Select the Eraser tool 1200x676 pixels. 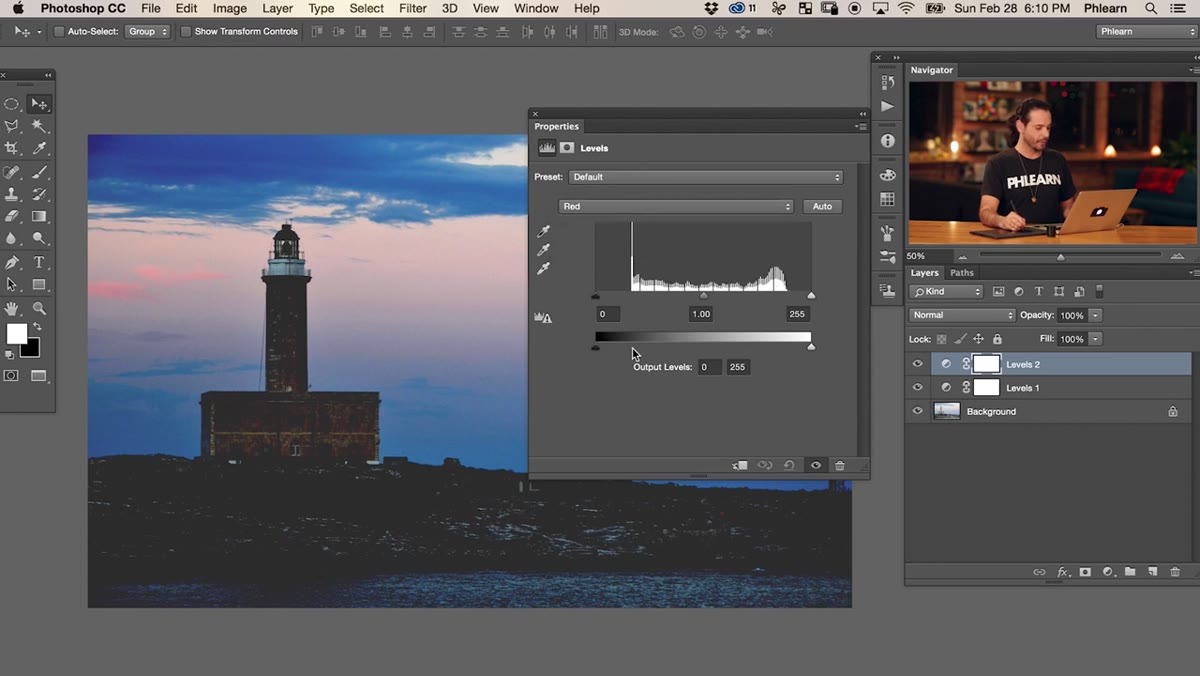(12, 216)
